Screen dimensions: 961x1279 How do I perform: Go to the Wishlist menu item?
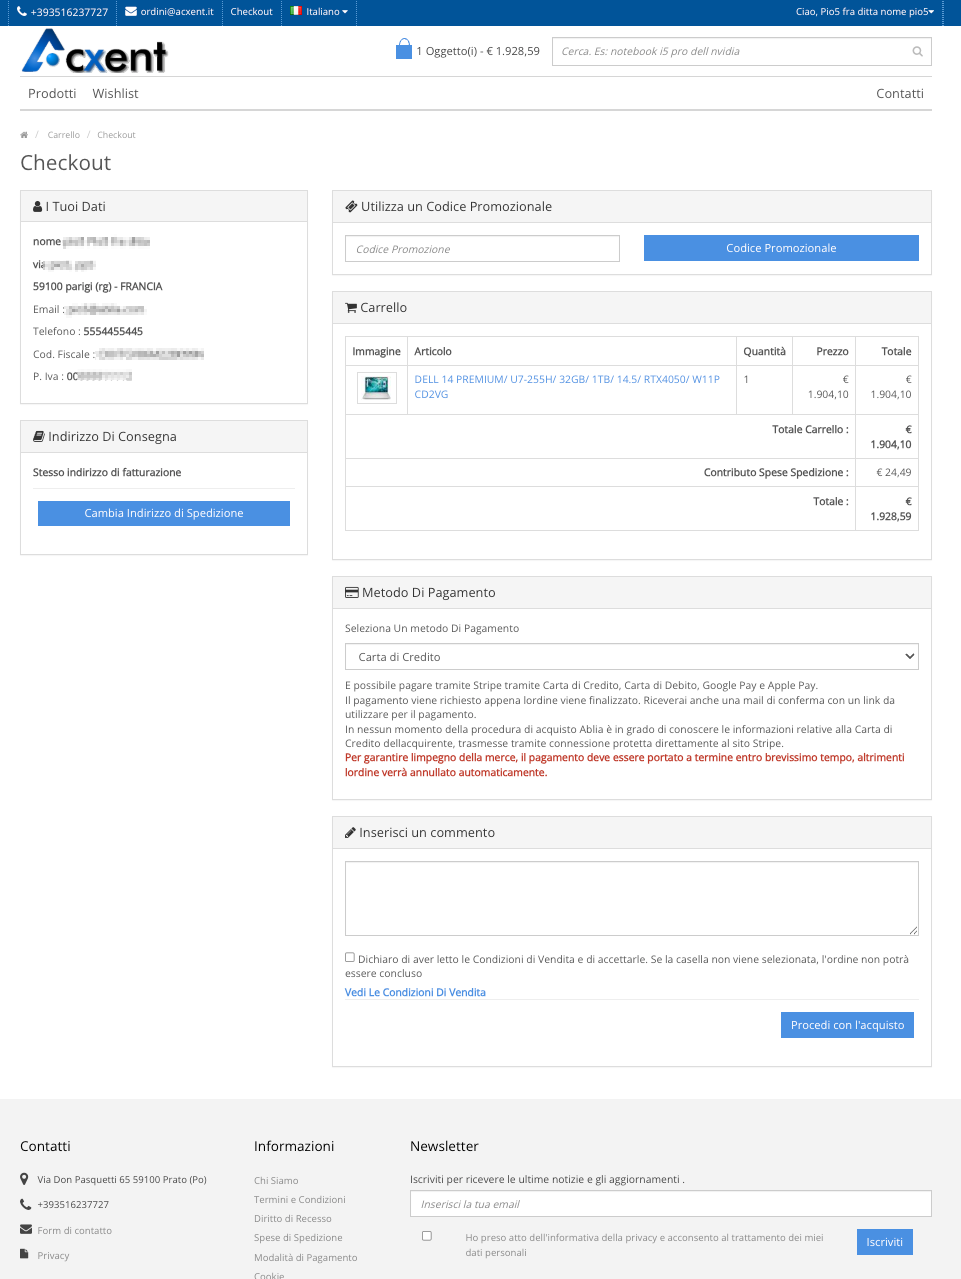(115, 94)
